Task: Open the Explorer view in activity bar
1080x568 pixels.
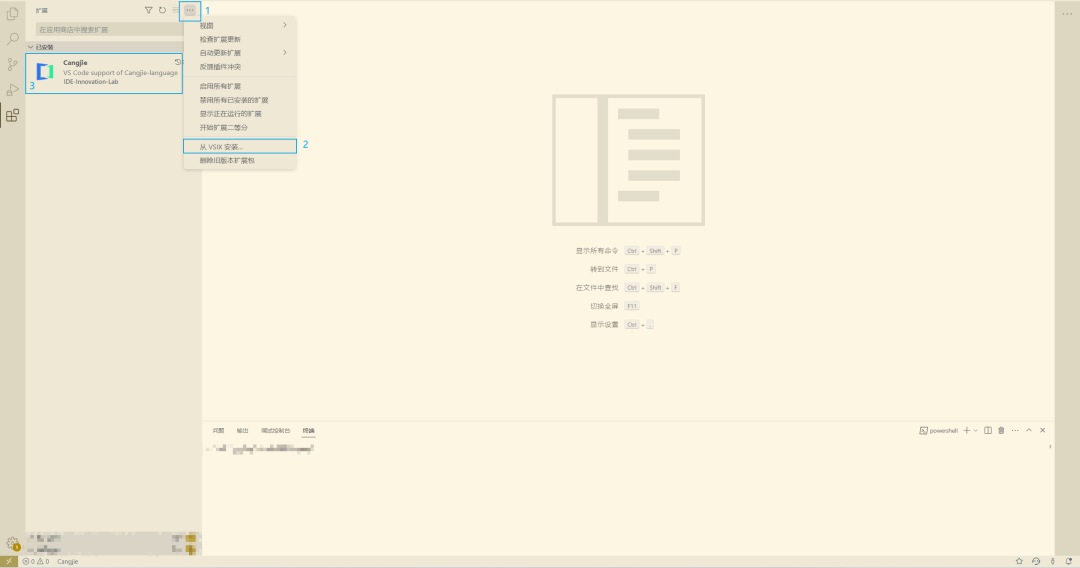Action: 12,14
